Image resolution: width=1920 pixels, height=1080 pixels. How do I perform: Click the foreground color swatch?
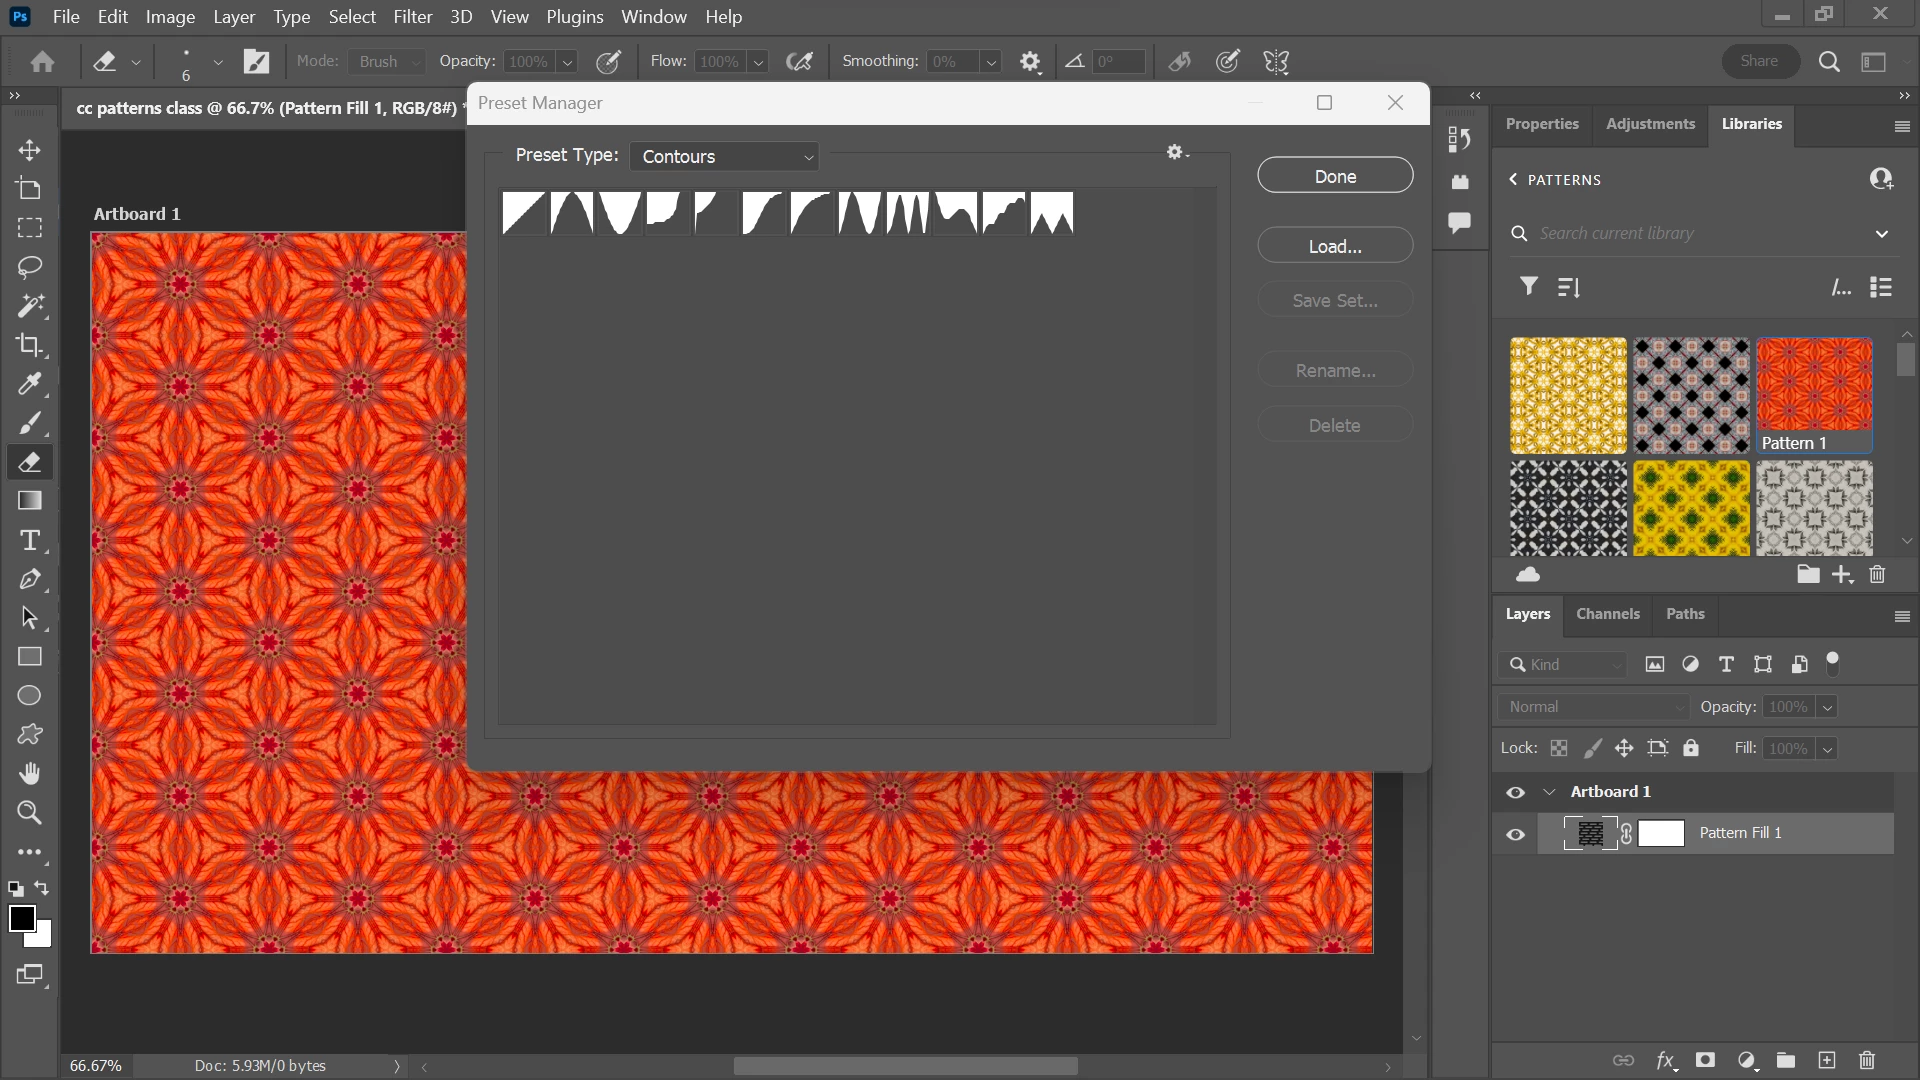point(21,918)
